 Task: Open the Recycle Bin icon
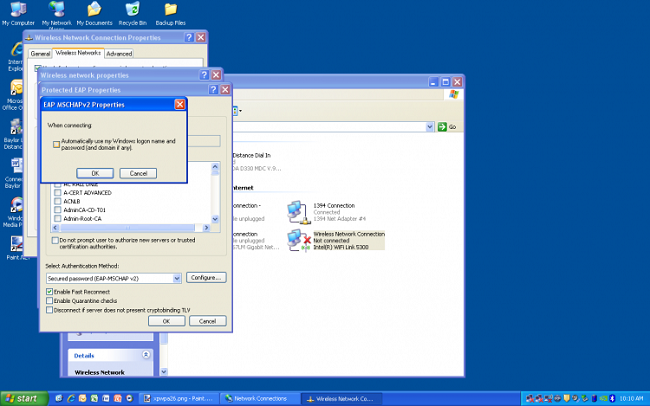click(132, 13)
